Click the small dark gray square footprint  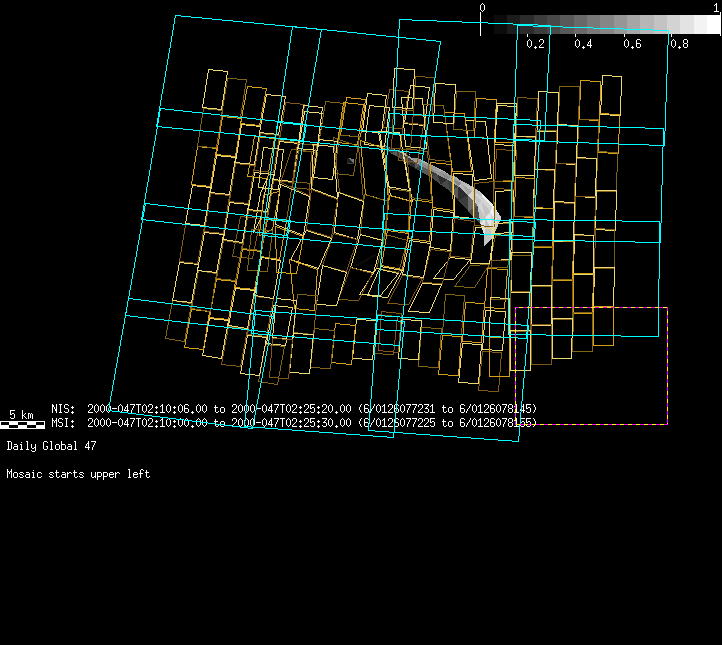(x=349, y=160)
